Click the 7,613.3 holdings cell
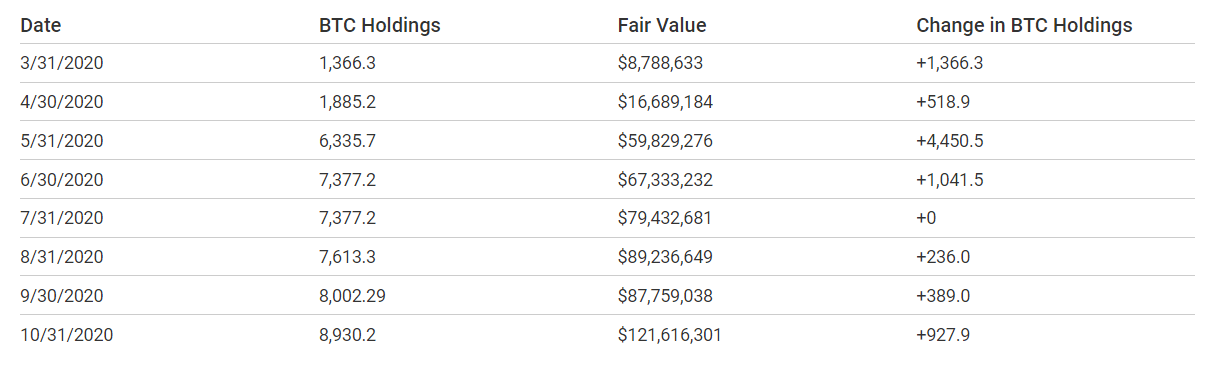 (347, 257)
